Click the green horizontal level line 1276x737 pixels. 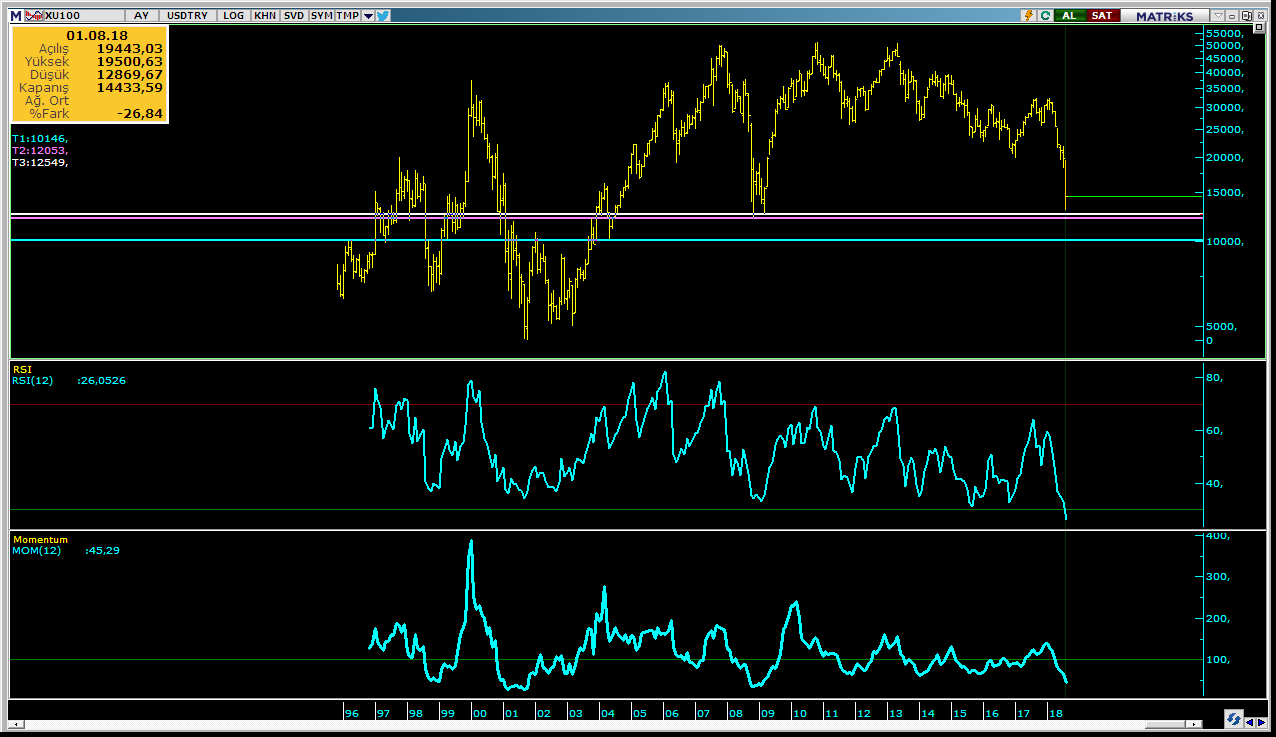pos(1132,196)
